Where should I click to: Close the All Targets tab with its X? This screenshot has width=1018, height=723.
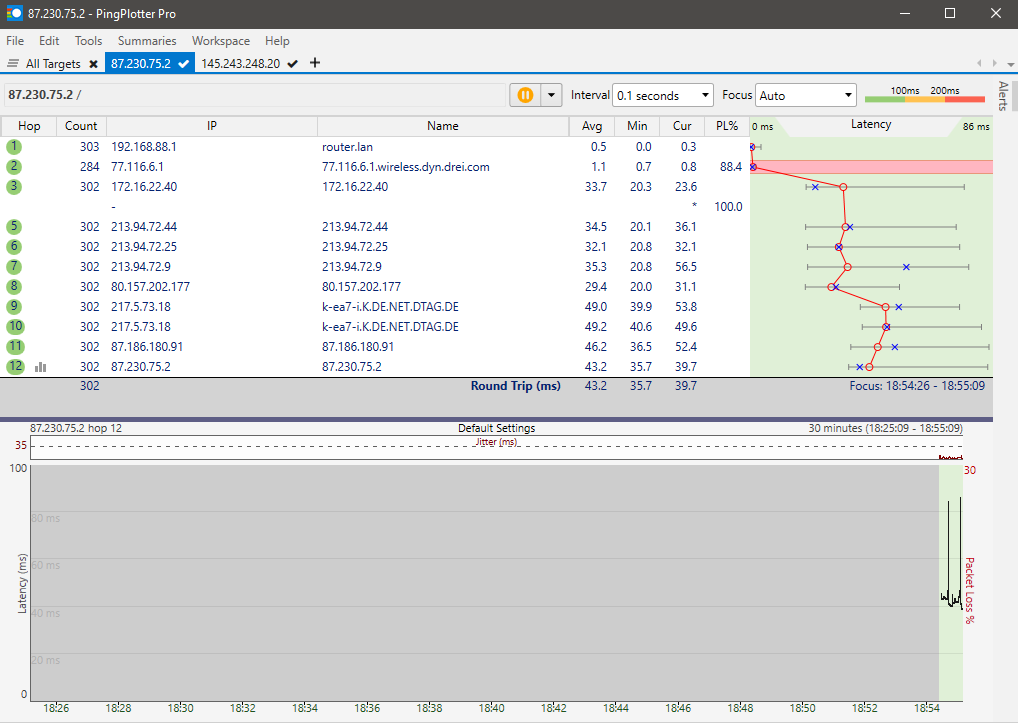(x=93, y=64)
